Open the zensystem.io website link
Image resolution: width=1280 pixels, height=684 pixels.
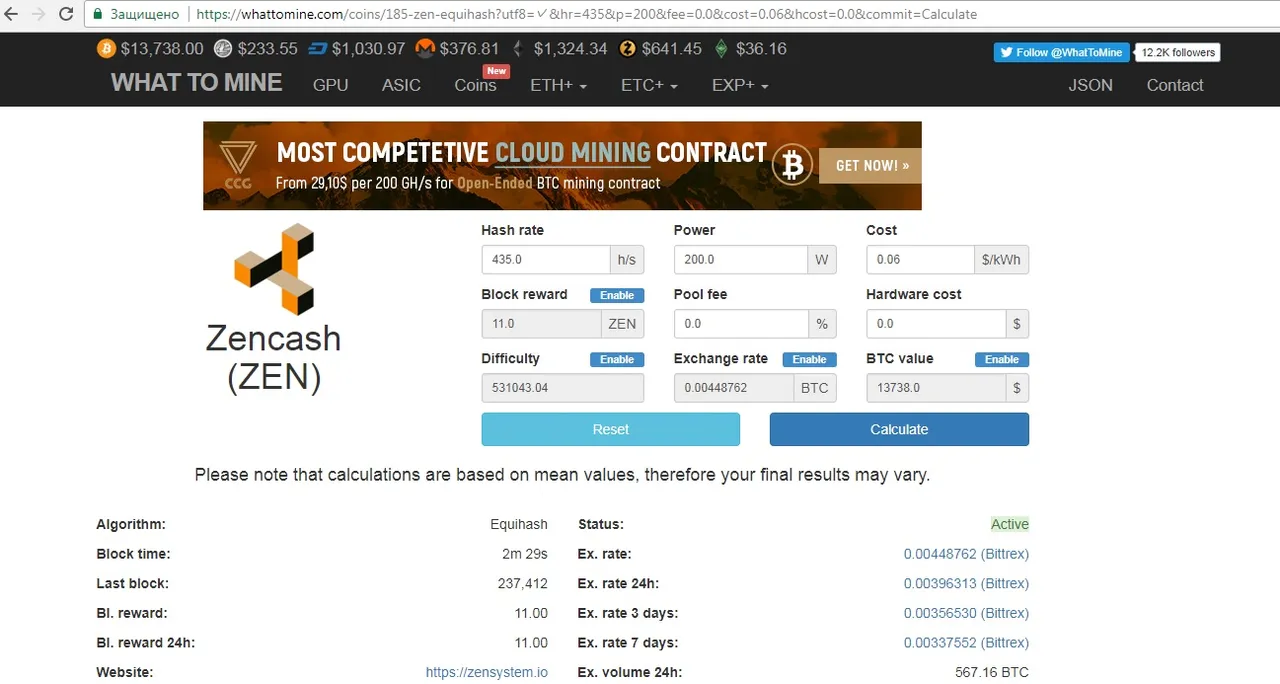click(x=487, y=672)
